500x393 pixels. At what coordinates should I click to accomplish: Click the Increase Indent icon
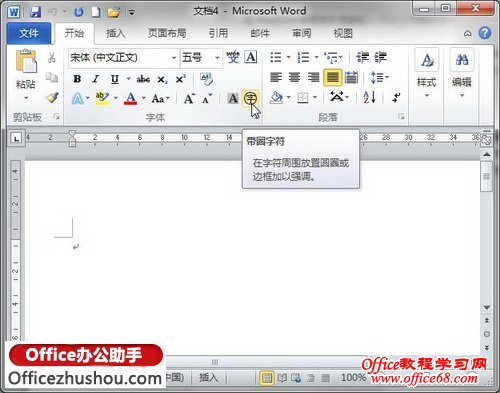(380, 57)
